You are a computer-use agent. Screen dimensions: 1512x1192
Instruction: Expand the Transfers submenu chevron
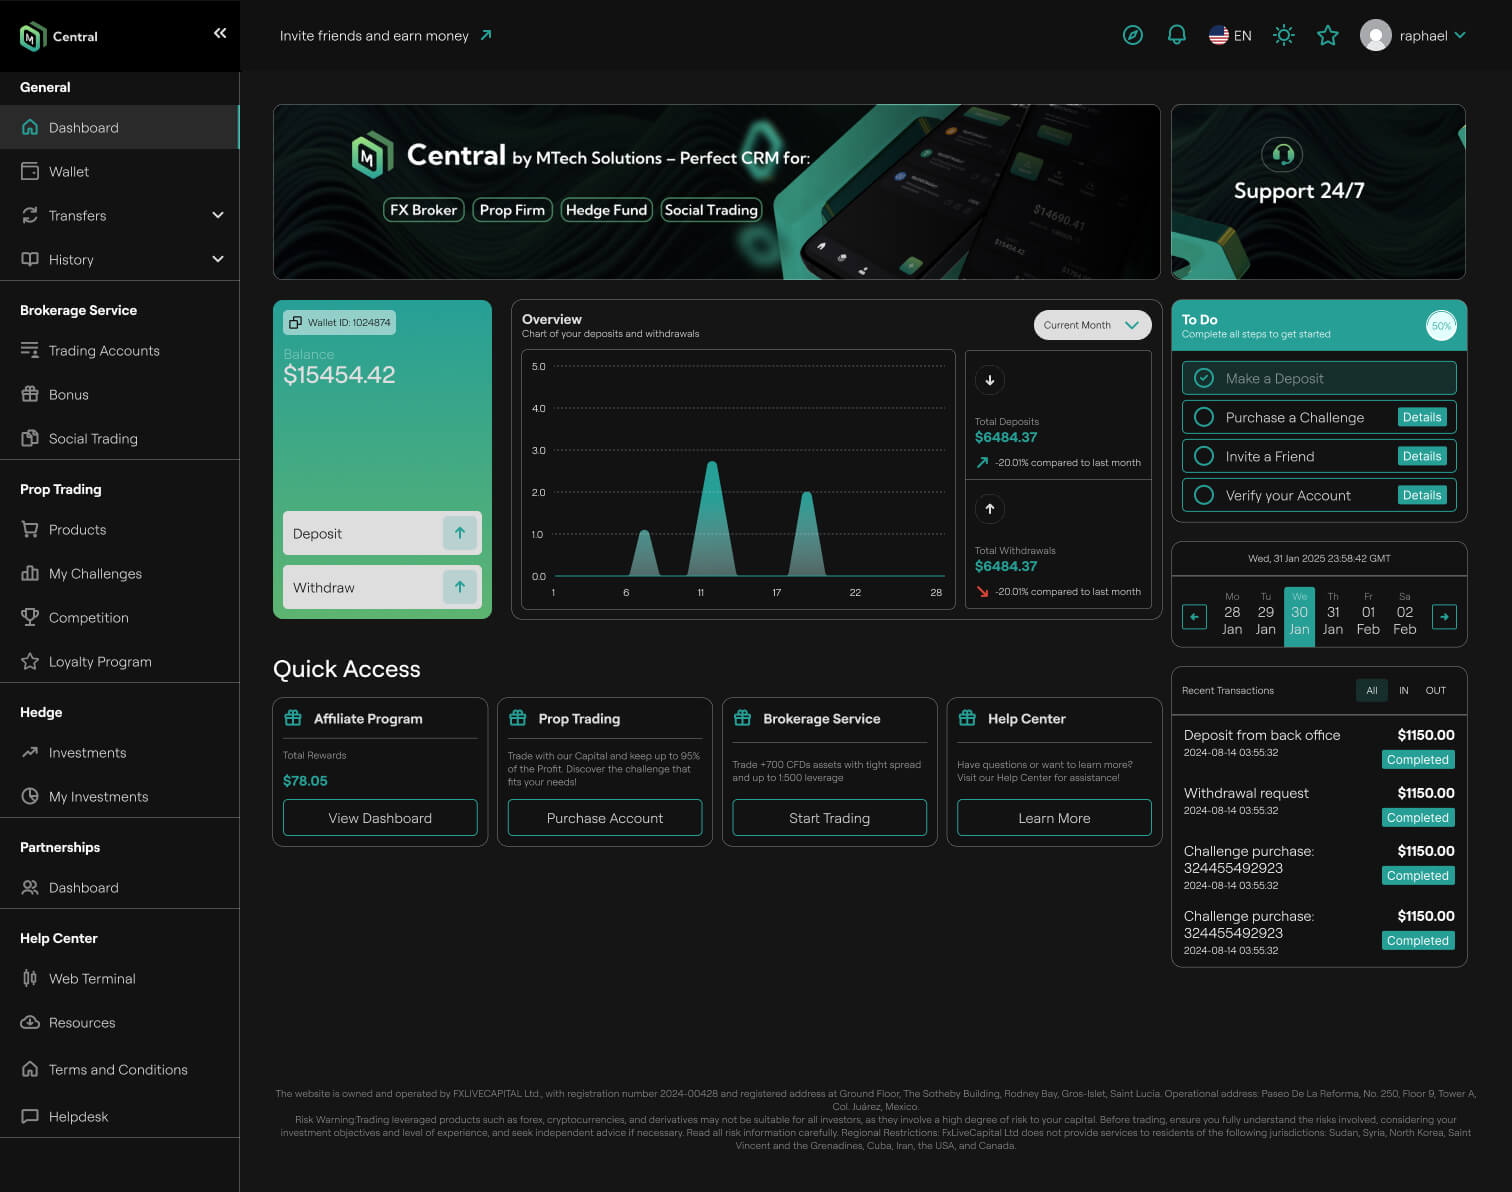coord(218,215)
